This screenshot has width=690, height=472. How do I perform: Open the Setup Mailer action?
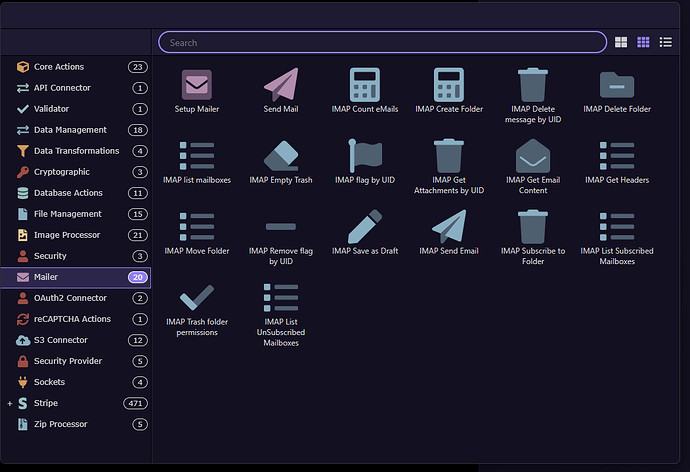point(197,91)
